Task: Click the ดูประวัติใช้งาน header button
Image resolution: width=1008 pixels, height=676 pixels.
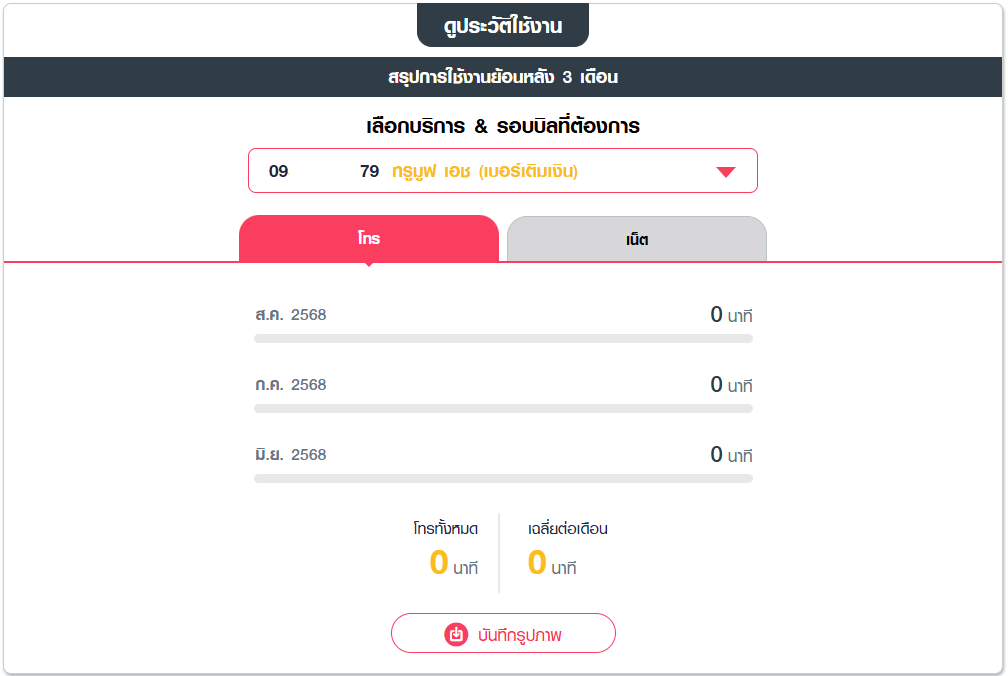Action: pyautogui.click(x=503, y=26)
